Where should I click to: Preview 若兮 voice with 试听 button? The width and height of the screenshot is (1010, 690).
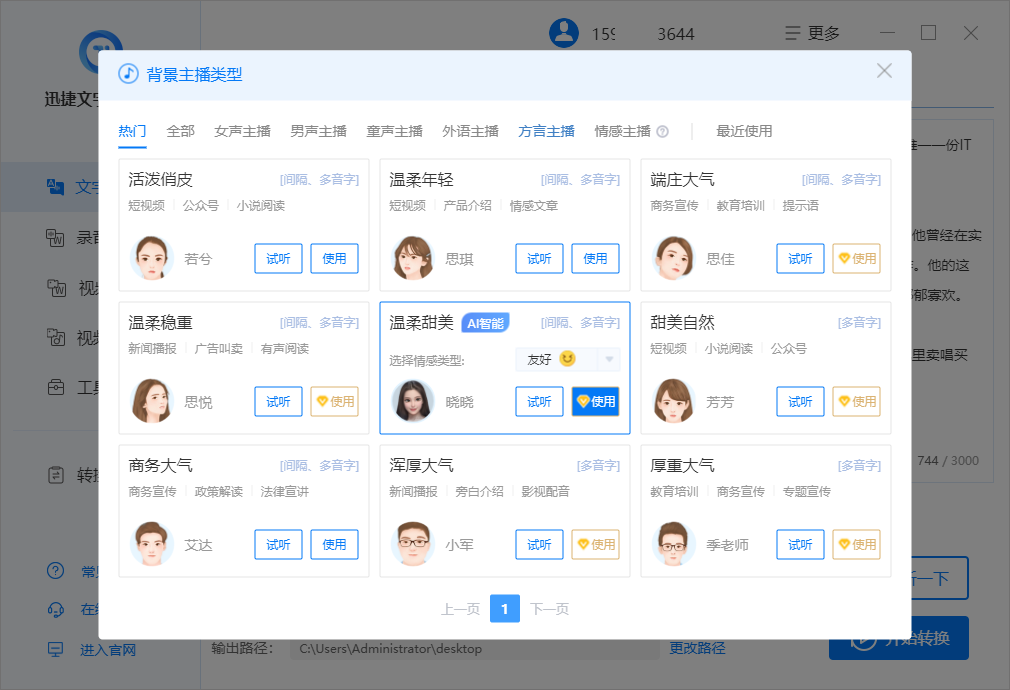click(x=278, y=258)
